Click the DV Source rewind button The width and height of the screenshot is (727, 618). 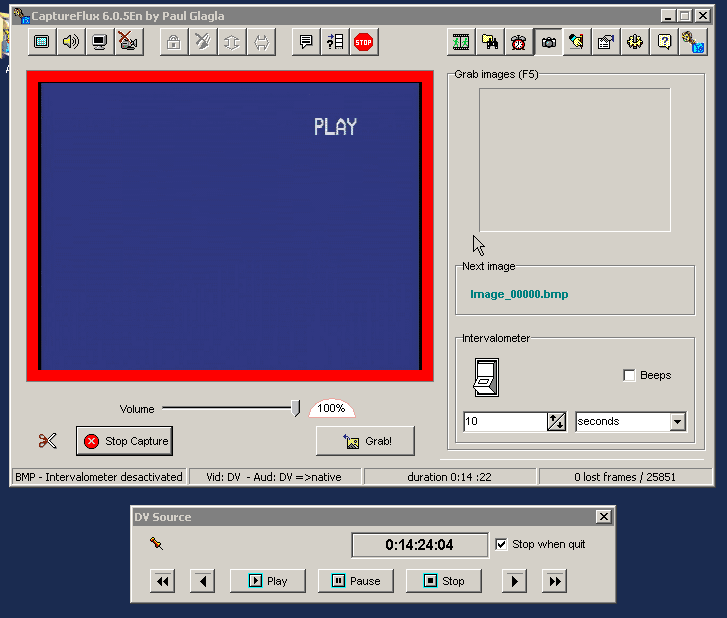[x=162, y=581]
